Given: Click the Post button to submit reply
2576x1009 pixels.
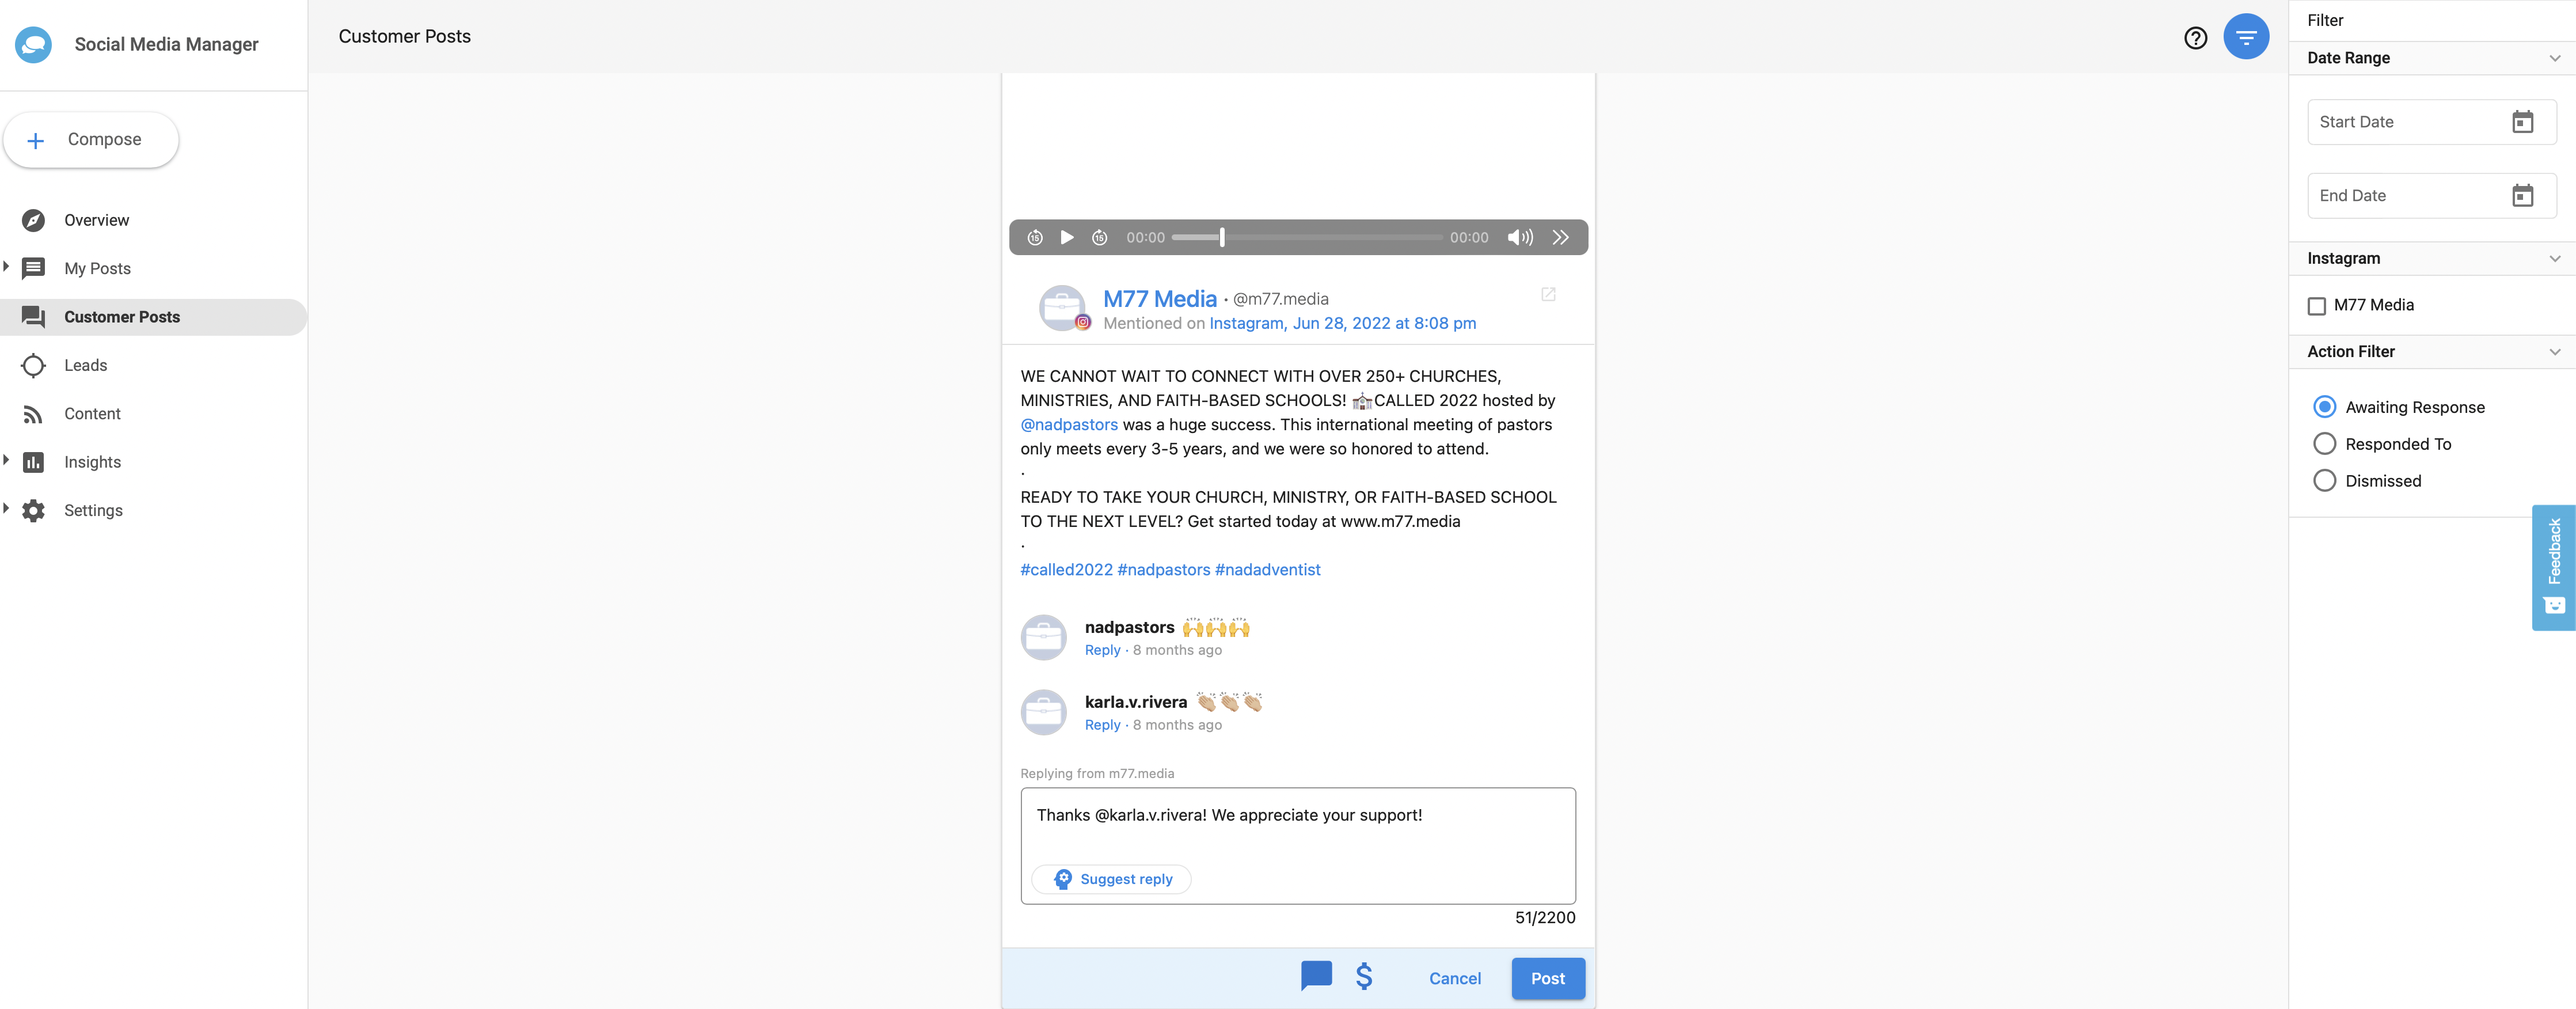Looking at the screenshot, I should [x=1547, y=978].
